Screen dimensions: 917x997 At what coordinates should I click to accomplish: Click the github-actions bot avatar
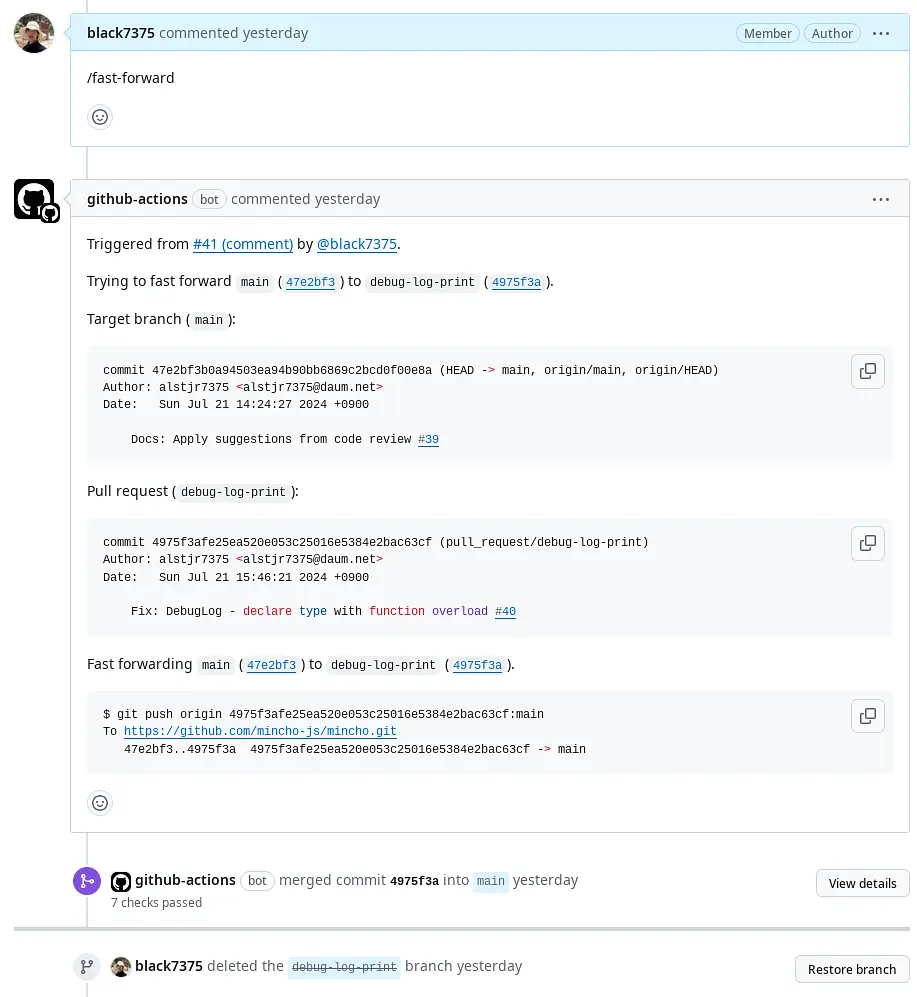36,200
